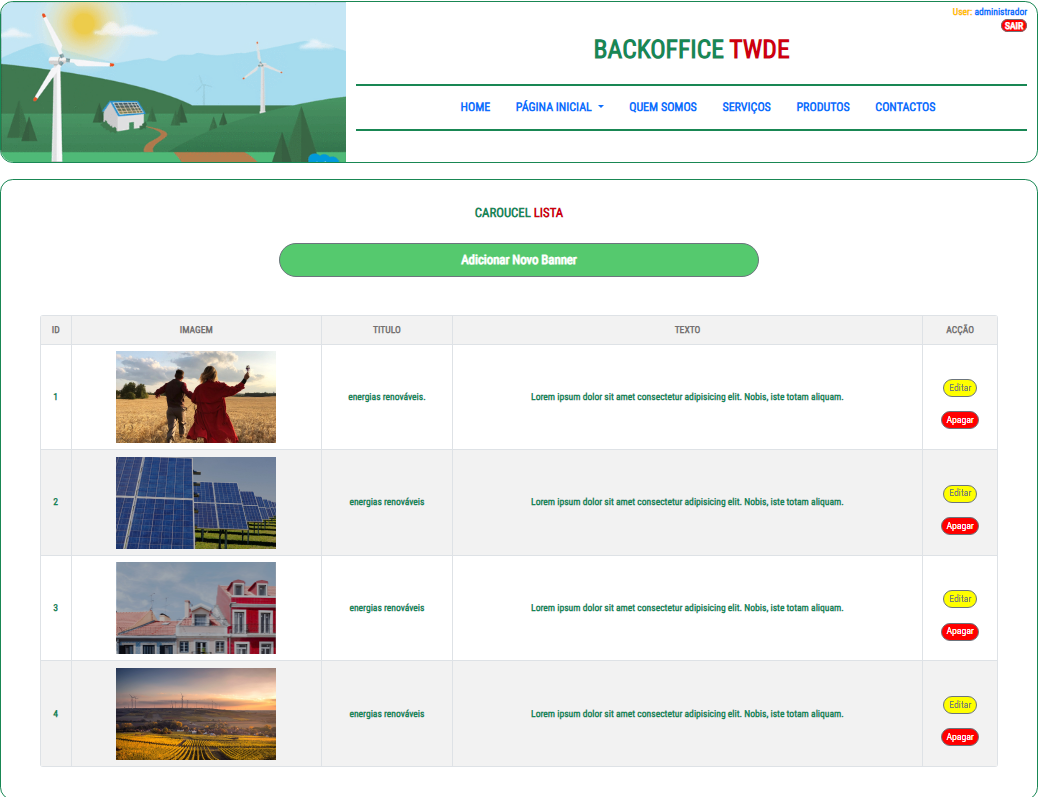Go to the Home menu item
The width and height of the screenshot is (1039, 797).
(475, 107)
